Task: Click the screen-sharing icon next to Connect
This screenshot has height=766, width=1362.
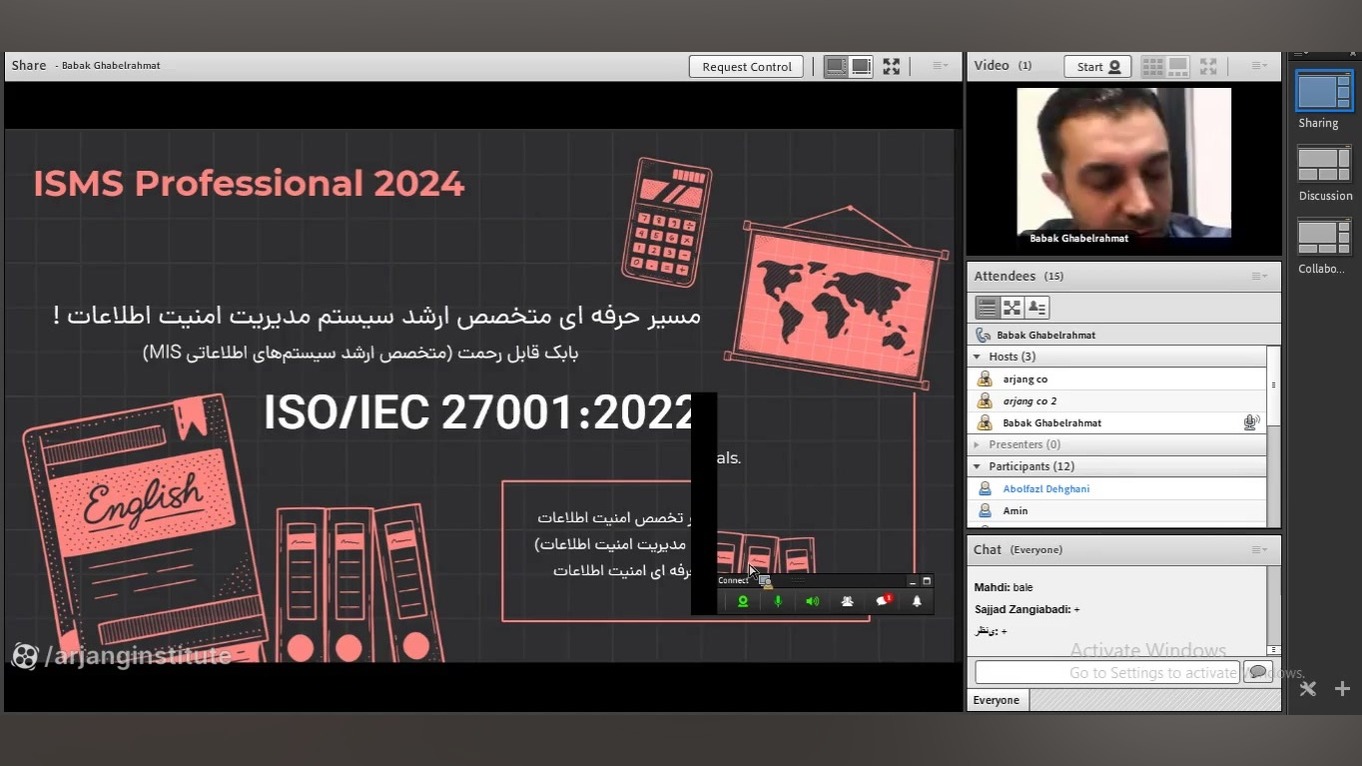Action: pos(765,581)
